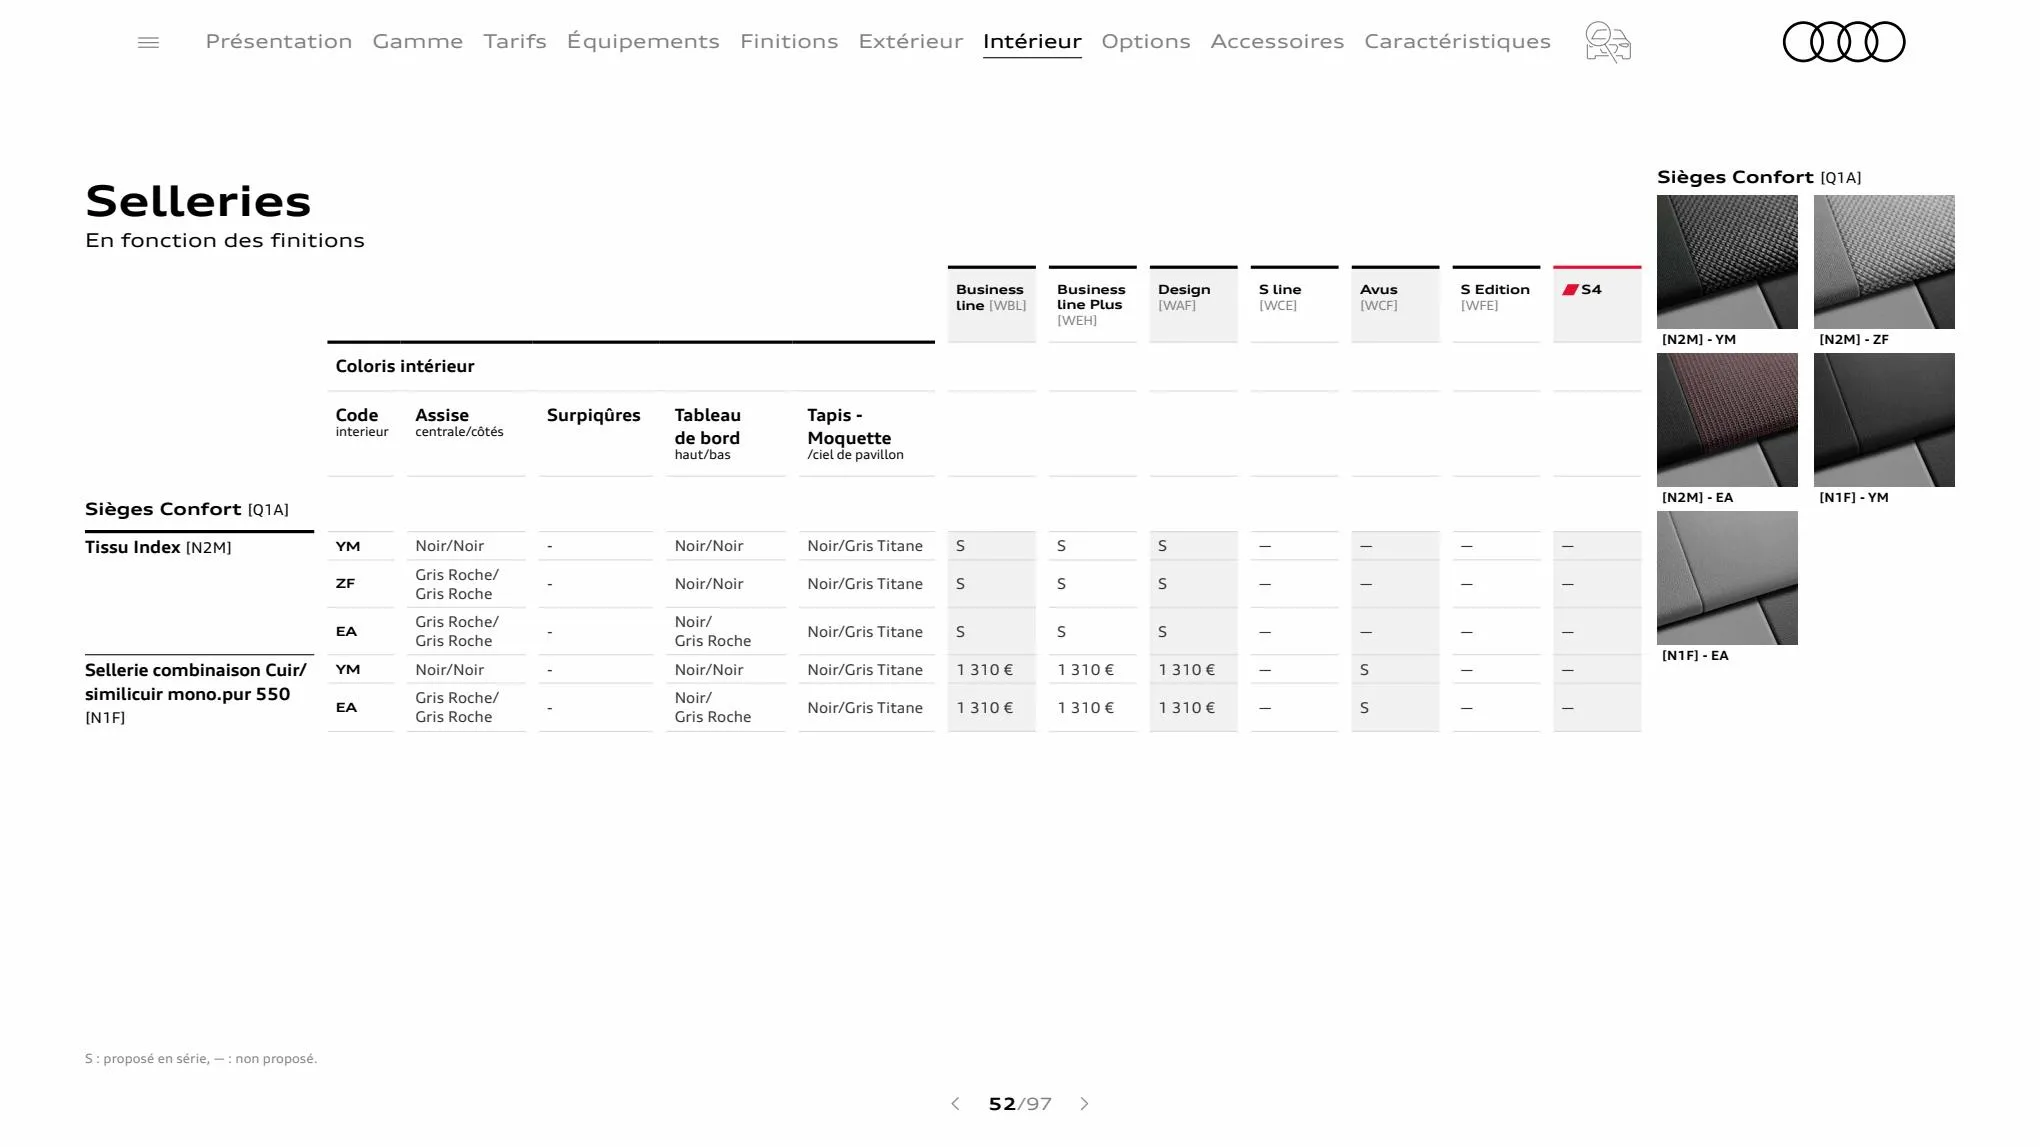Click En fonction des finitions subtitle

click(225, 240)
